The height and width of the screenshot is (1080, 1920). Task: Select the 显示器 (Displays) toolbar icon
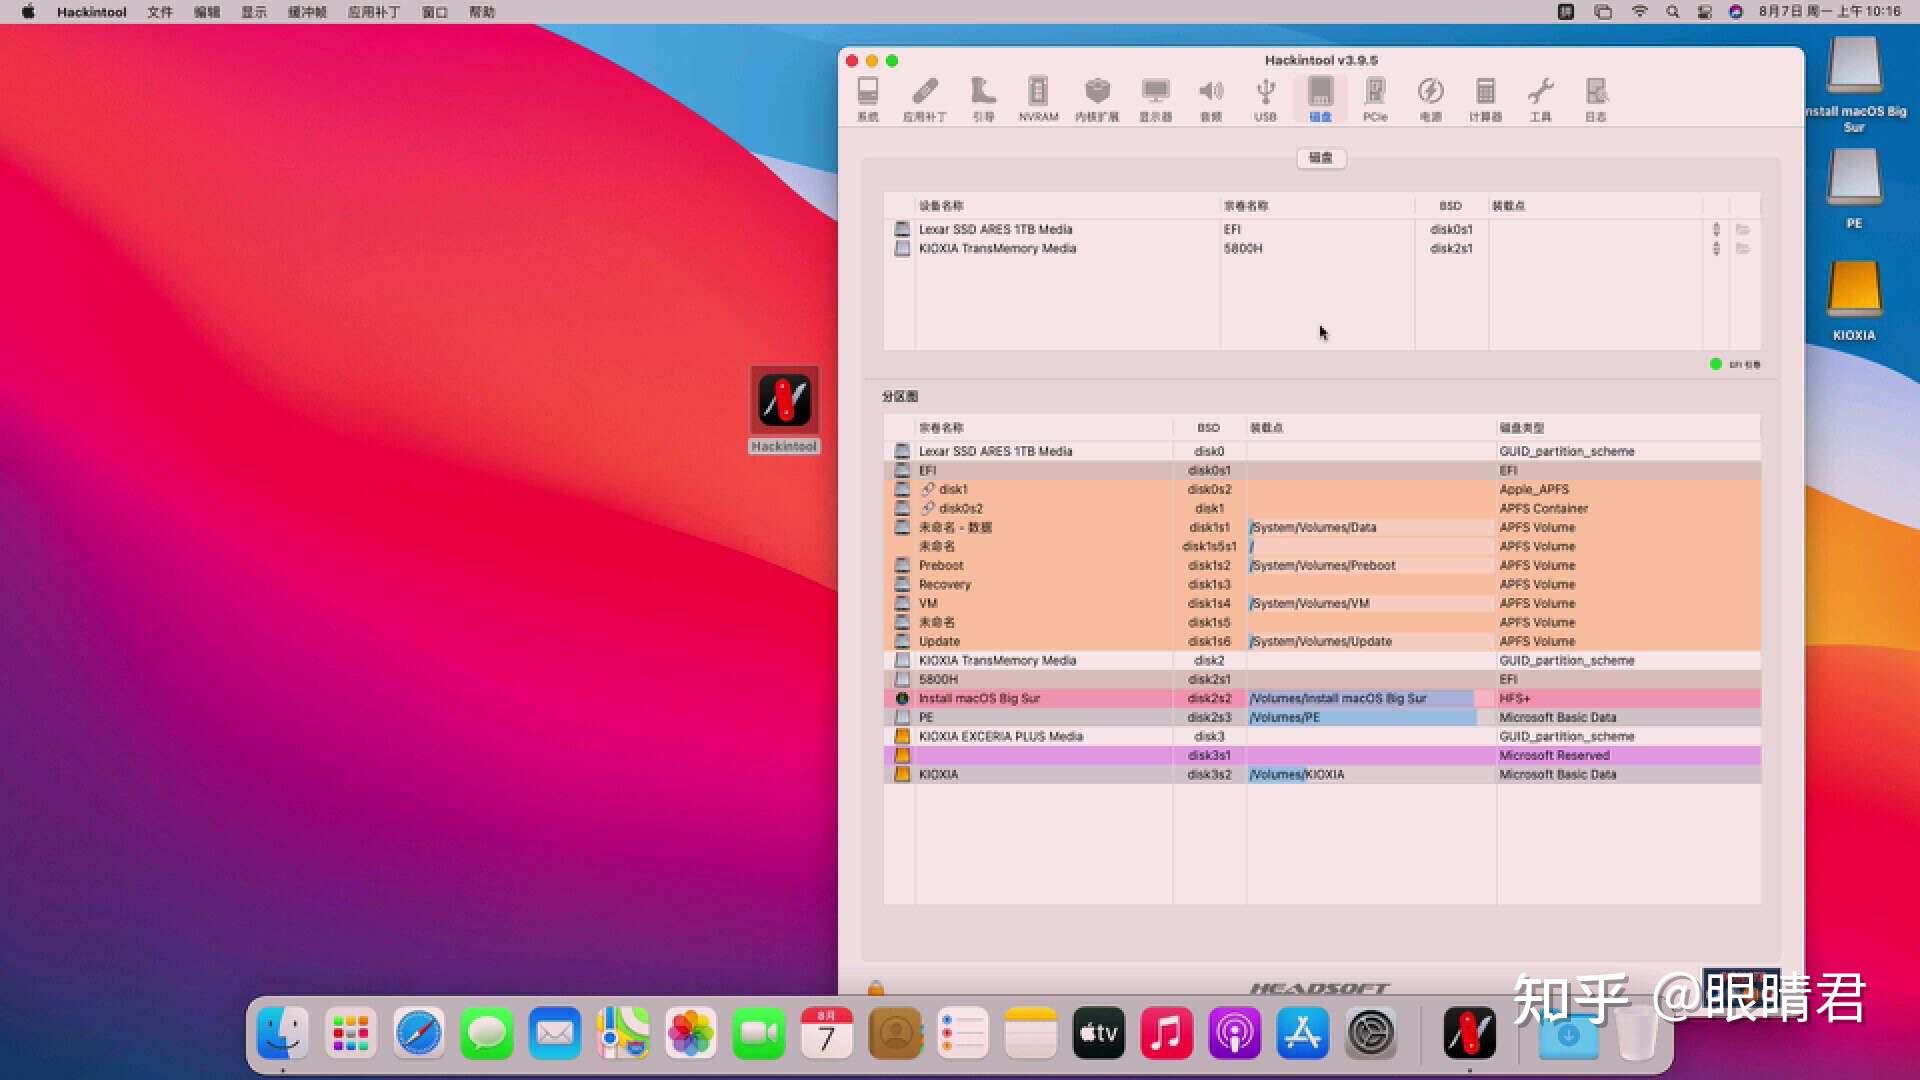point(1155,97)
